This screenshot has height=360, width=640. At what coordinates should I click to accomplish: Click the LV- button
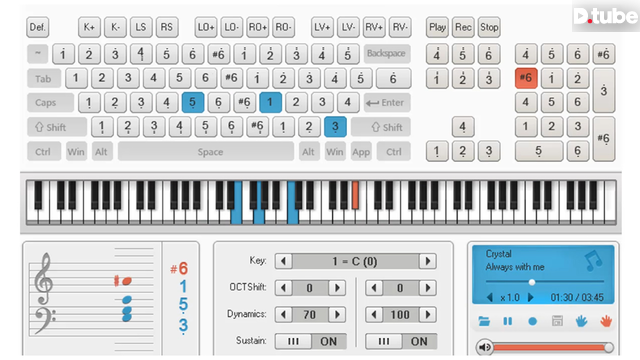coord(348,27)
